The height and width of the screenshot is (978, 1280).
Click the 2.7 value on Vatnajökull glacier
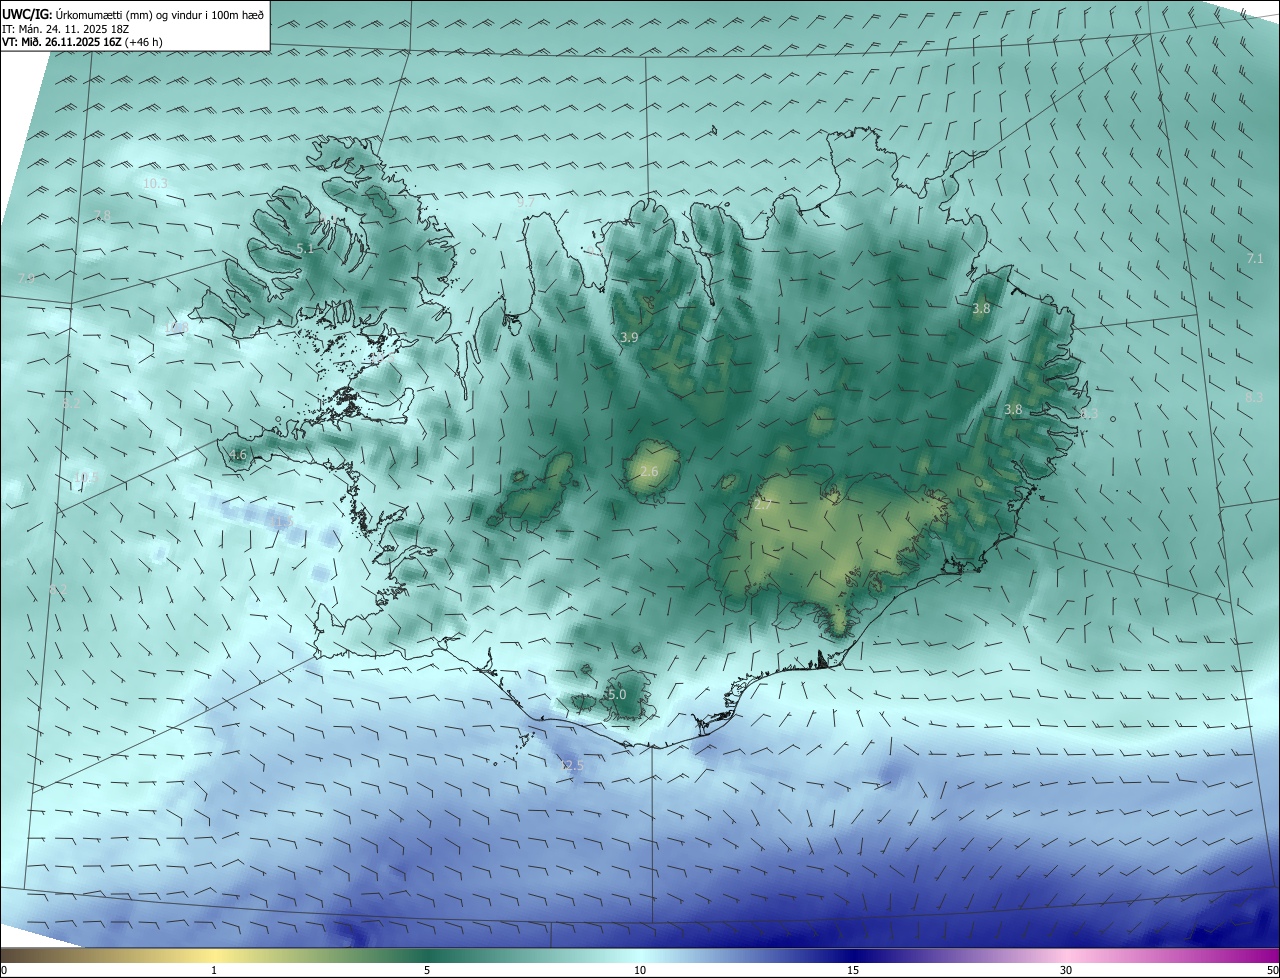click(x=763, y=506)
